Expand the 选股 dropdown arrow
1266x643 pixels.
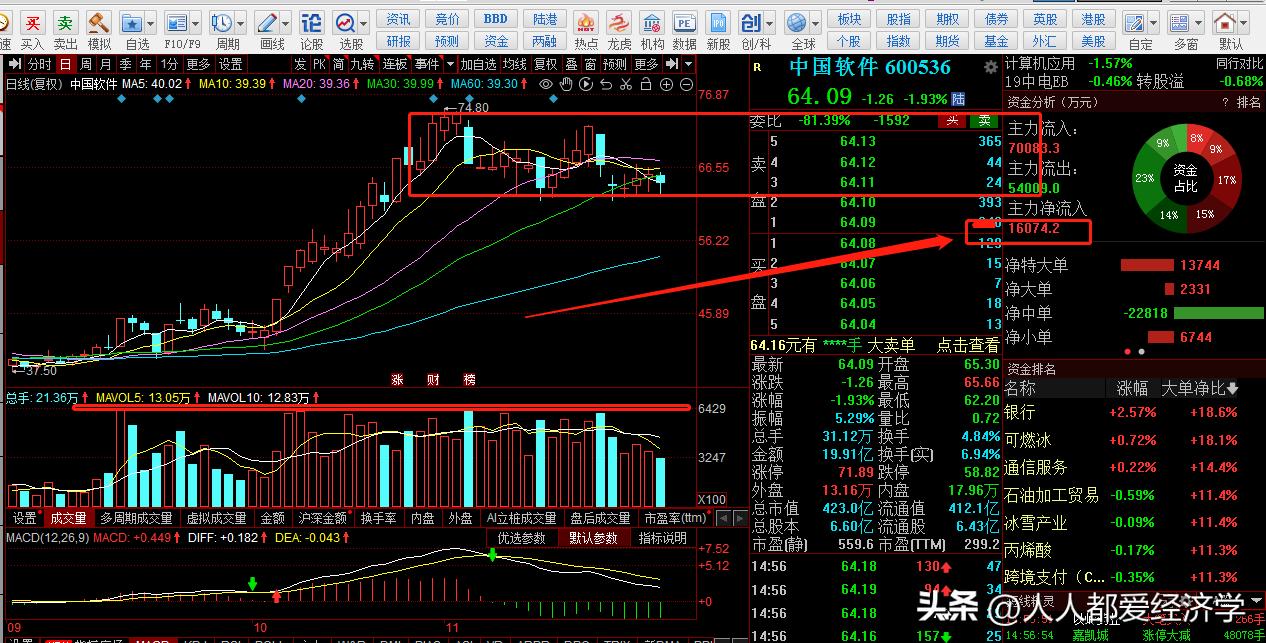[x=364, y=22]
